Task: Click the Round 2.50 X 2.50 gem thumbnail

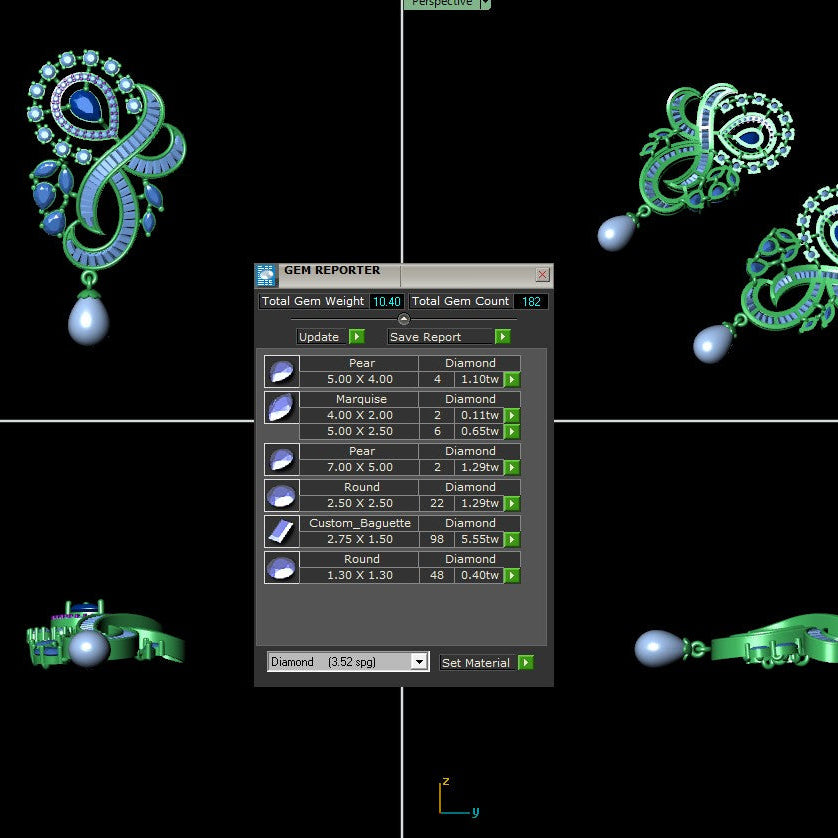Action: pyautogui.click(x=281, y=495)
